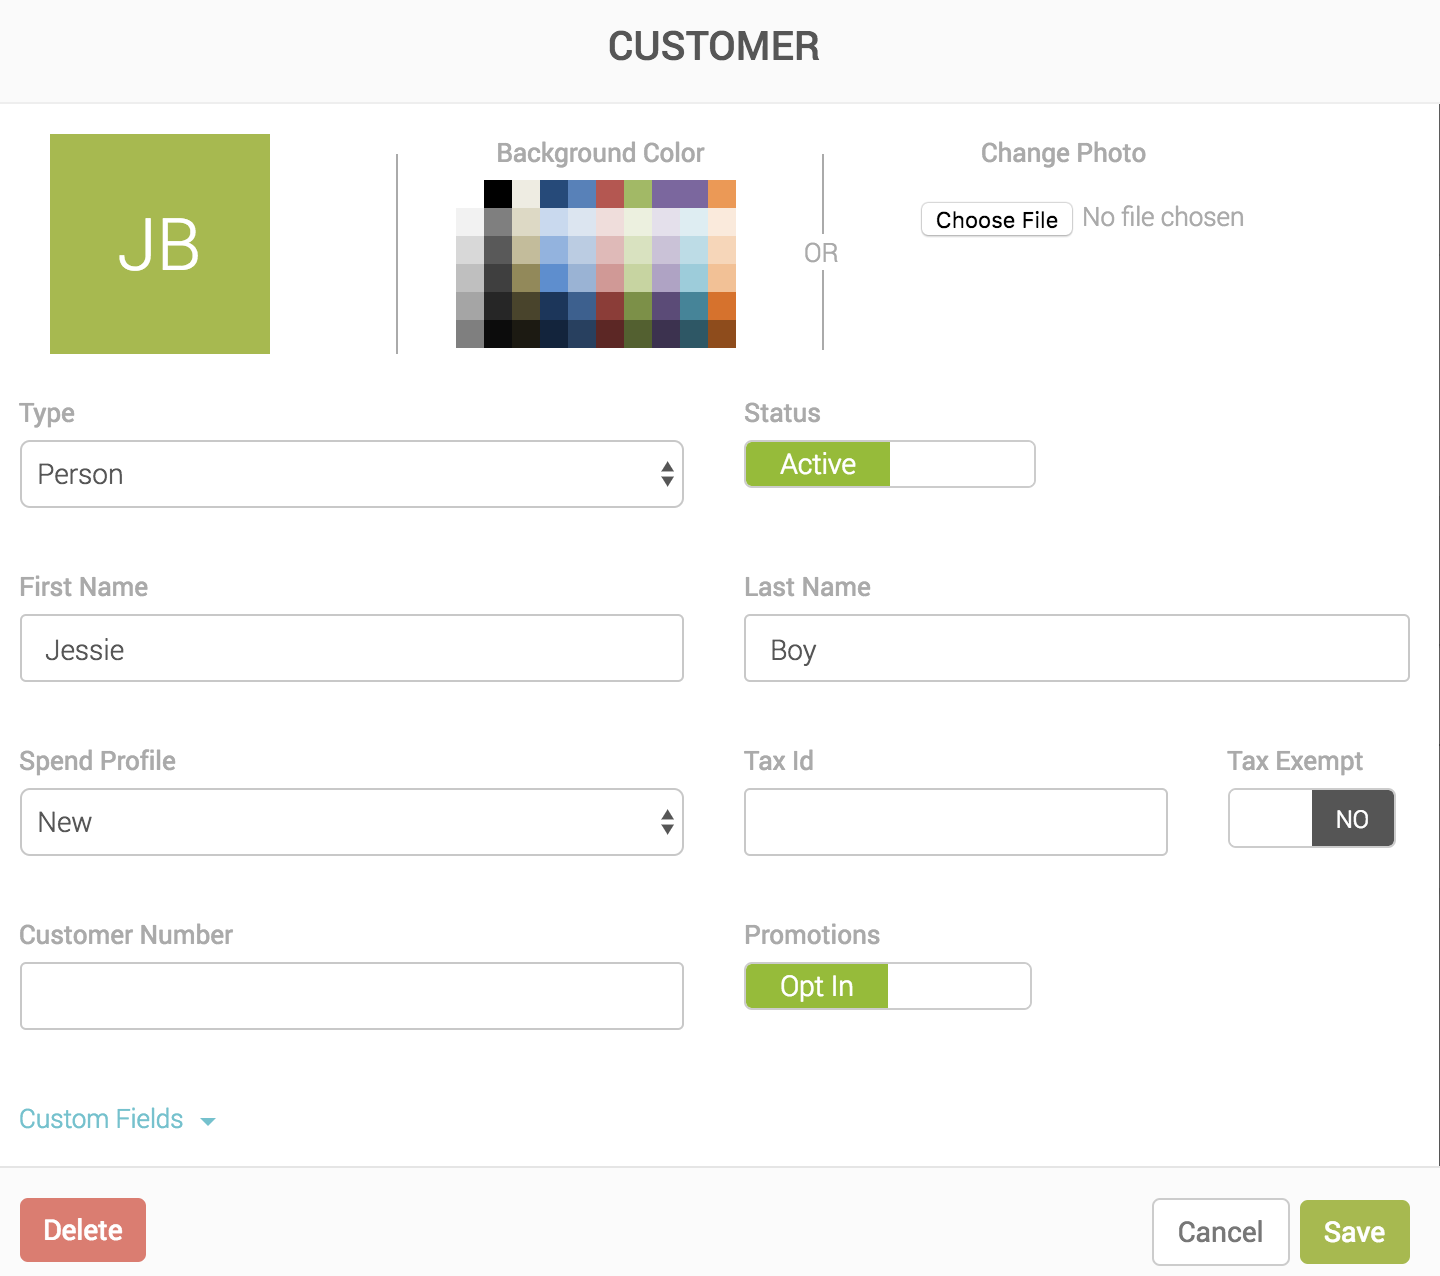Select the red swatch in the top palette row
The height and width of the screenshot is (1276, 1440).
tap(610, 193)
